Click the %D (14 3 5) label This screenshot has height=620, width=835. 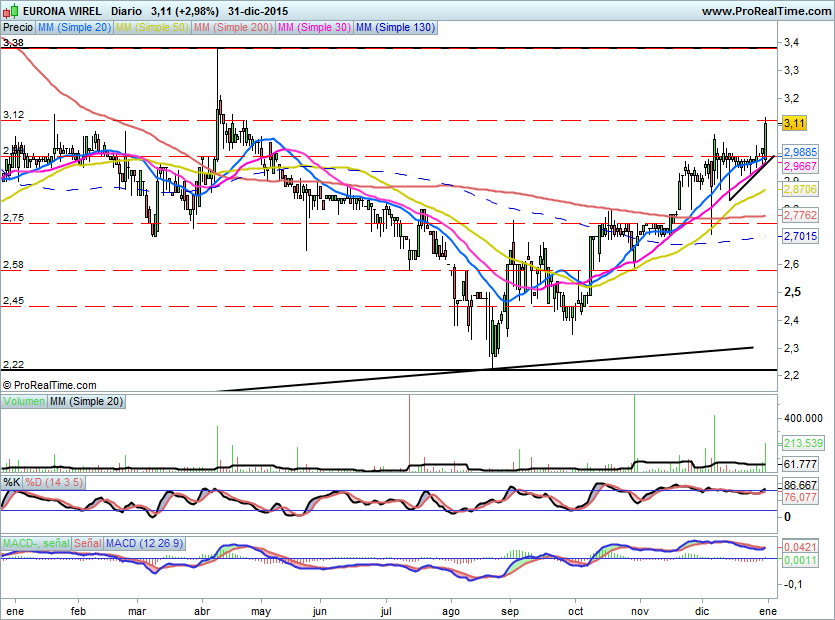(54, 482)
